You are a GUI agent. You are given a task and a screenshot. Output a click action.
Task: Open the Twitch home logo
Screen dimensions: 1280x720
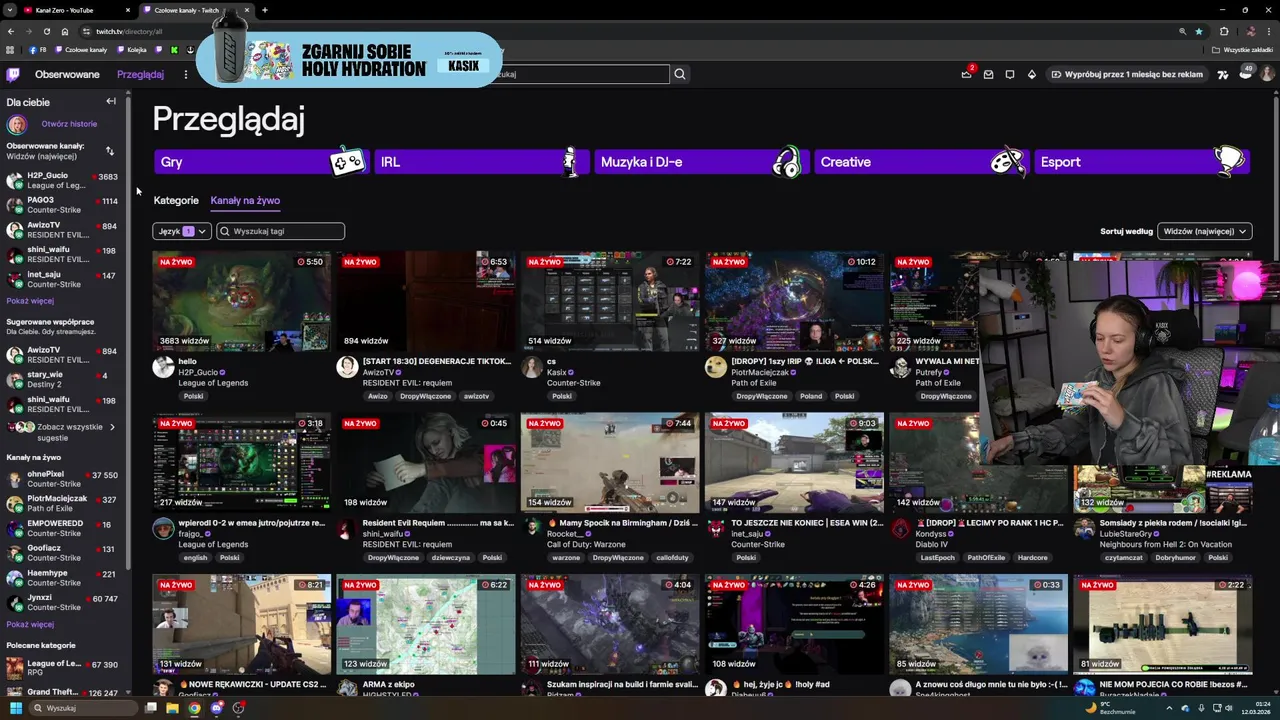(13, 74)
